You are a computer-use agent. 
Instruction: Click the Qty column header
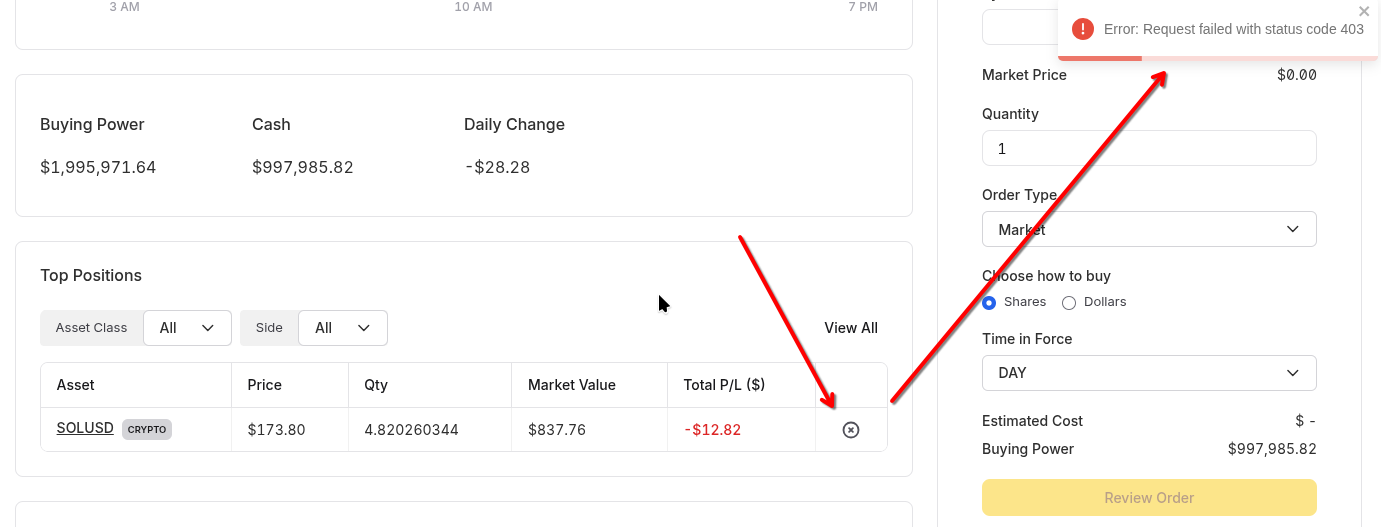[x=376, y=385]
